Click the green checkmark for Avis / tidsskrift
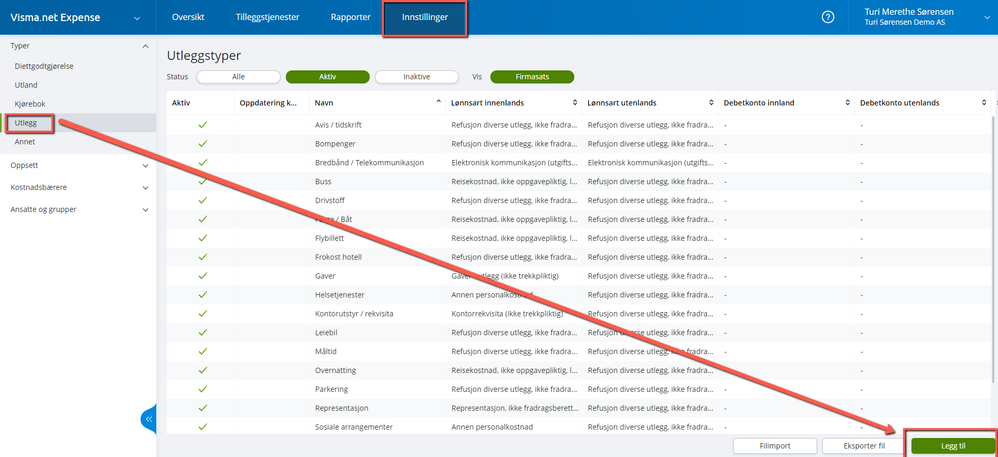998x457 pixels. pos(203,125)
